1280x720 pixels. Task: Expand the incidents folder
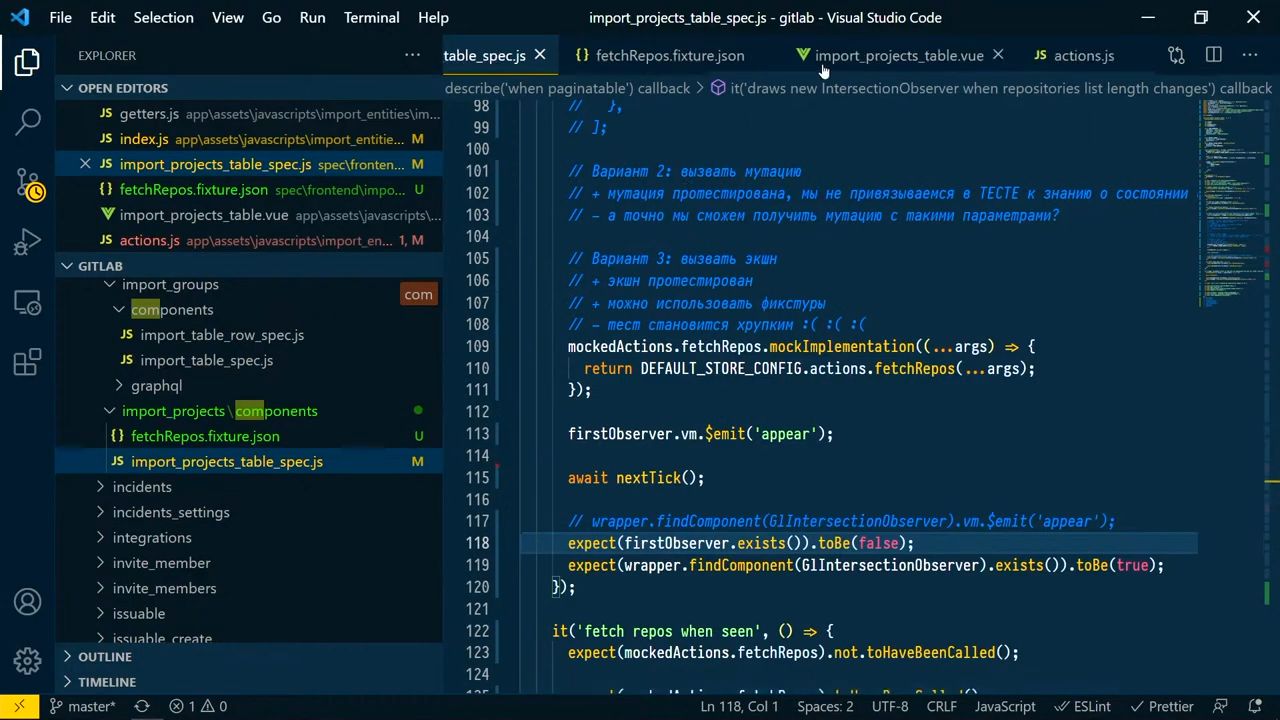coord(142,487)
